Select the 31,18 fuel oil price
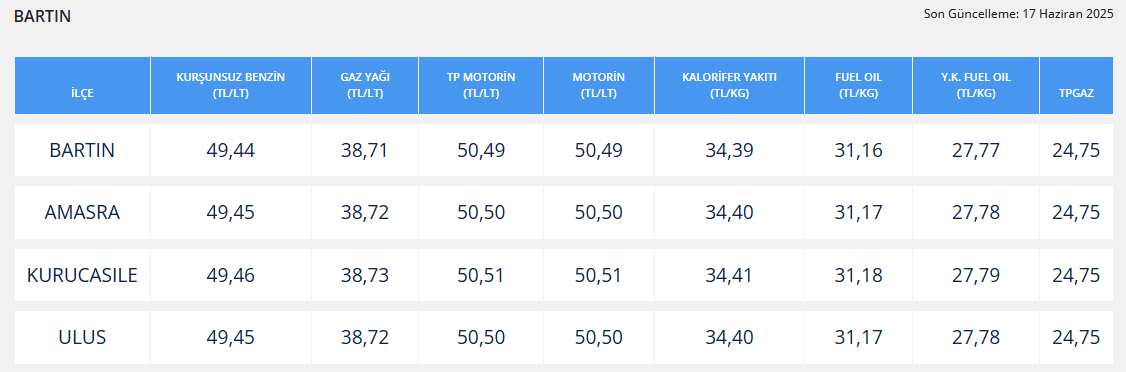1126x372 pixels. pos(859,275)
